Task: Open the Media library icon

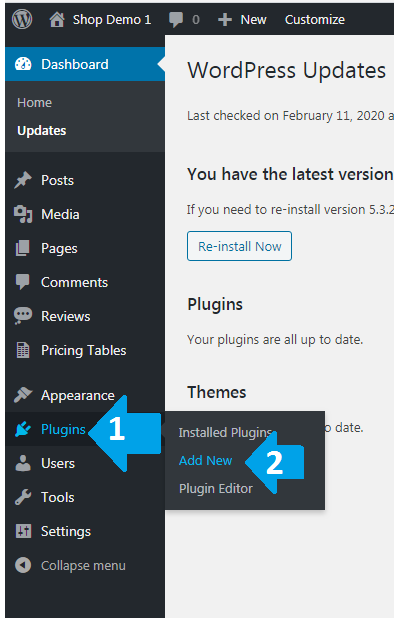Action: pyautogui.click(x=23, y=214)
